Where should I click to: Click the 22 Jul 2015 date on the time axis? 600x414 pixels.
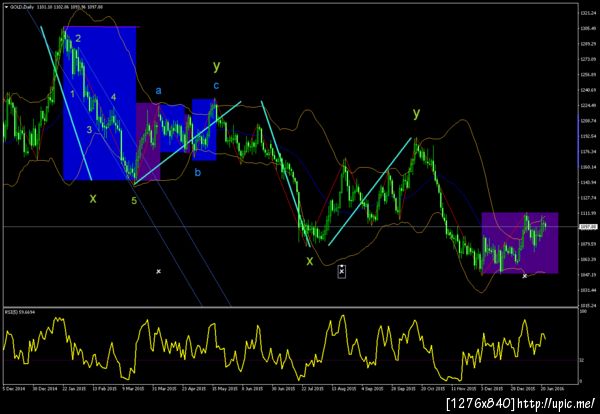[x=312, y=388]
